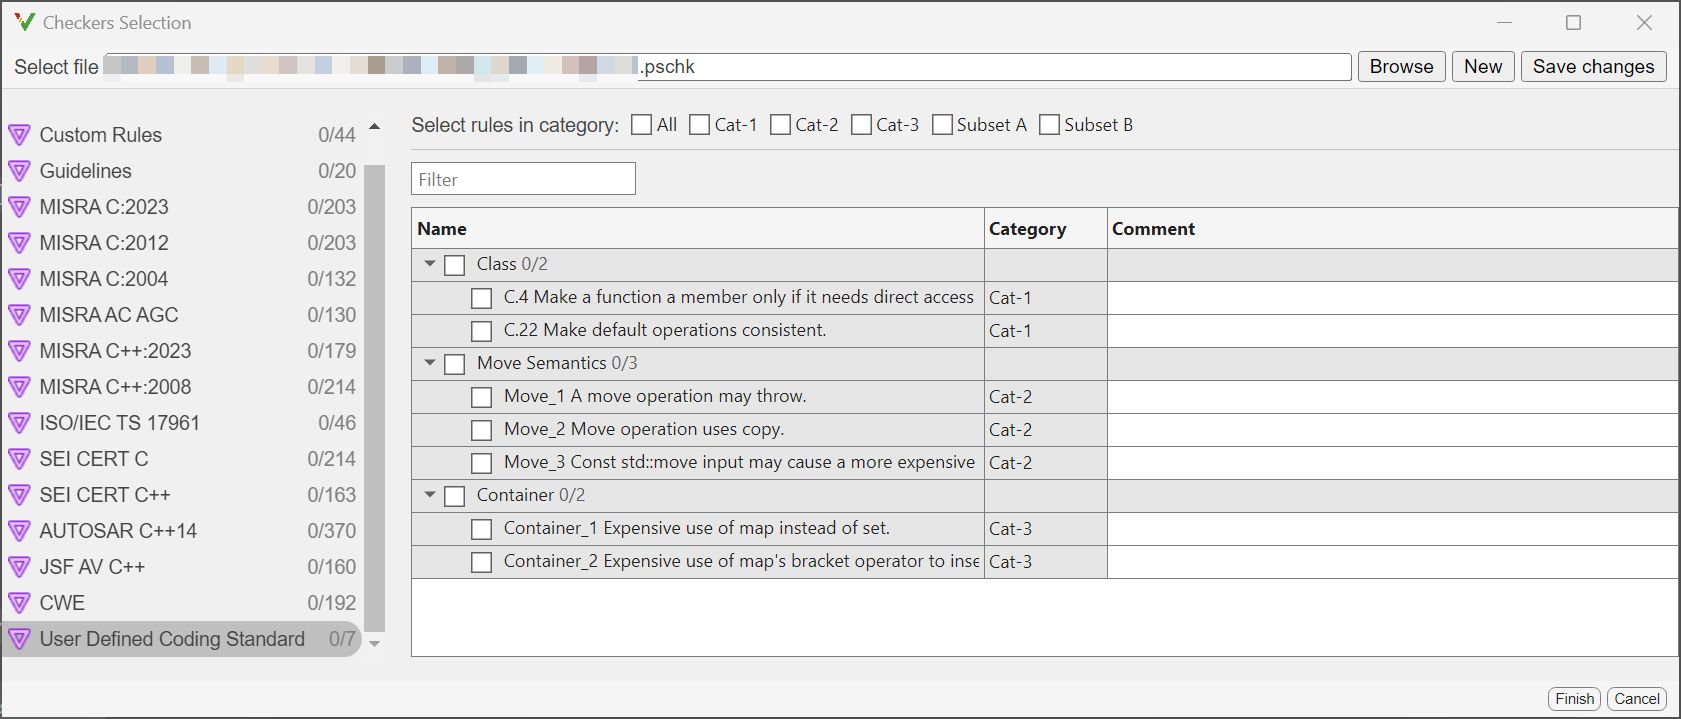Click the CWE shield icon

click(19, 603)
